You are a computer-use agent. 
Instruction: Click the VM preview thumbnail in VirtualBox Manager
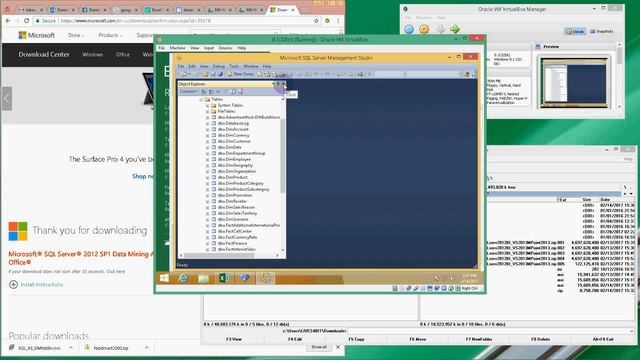(x=574, y=83)
